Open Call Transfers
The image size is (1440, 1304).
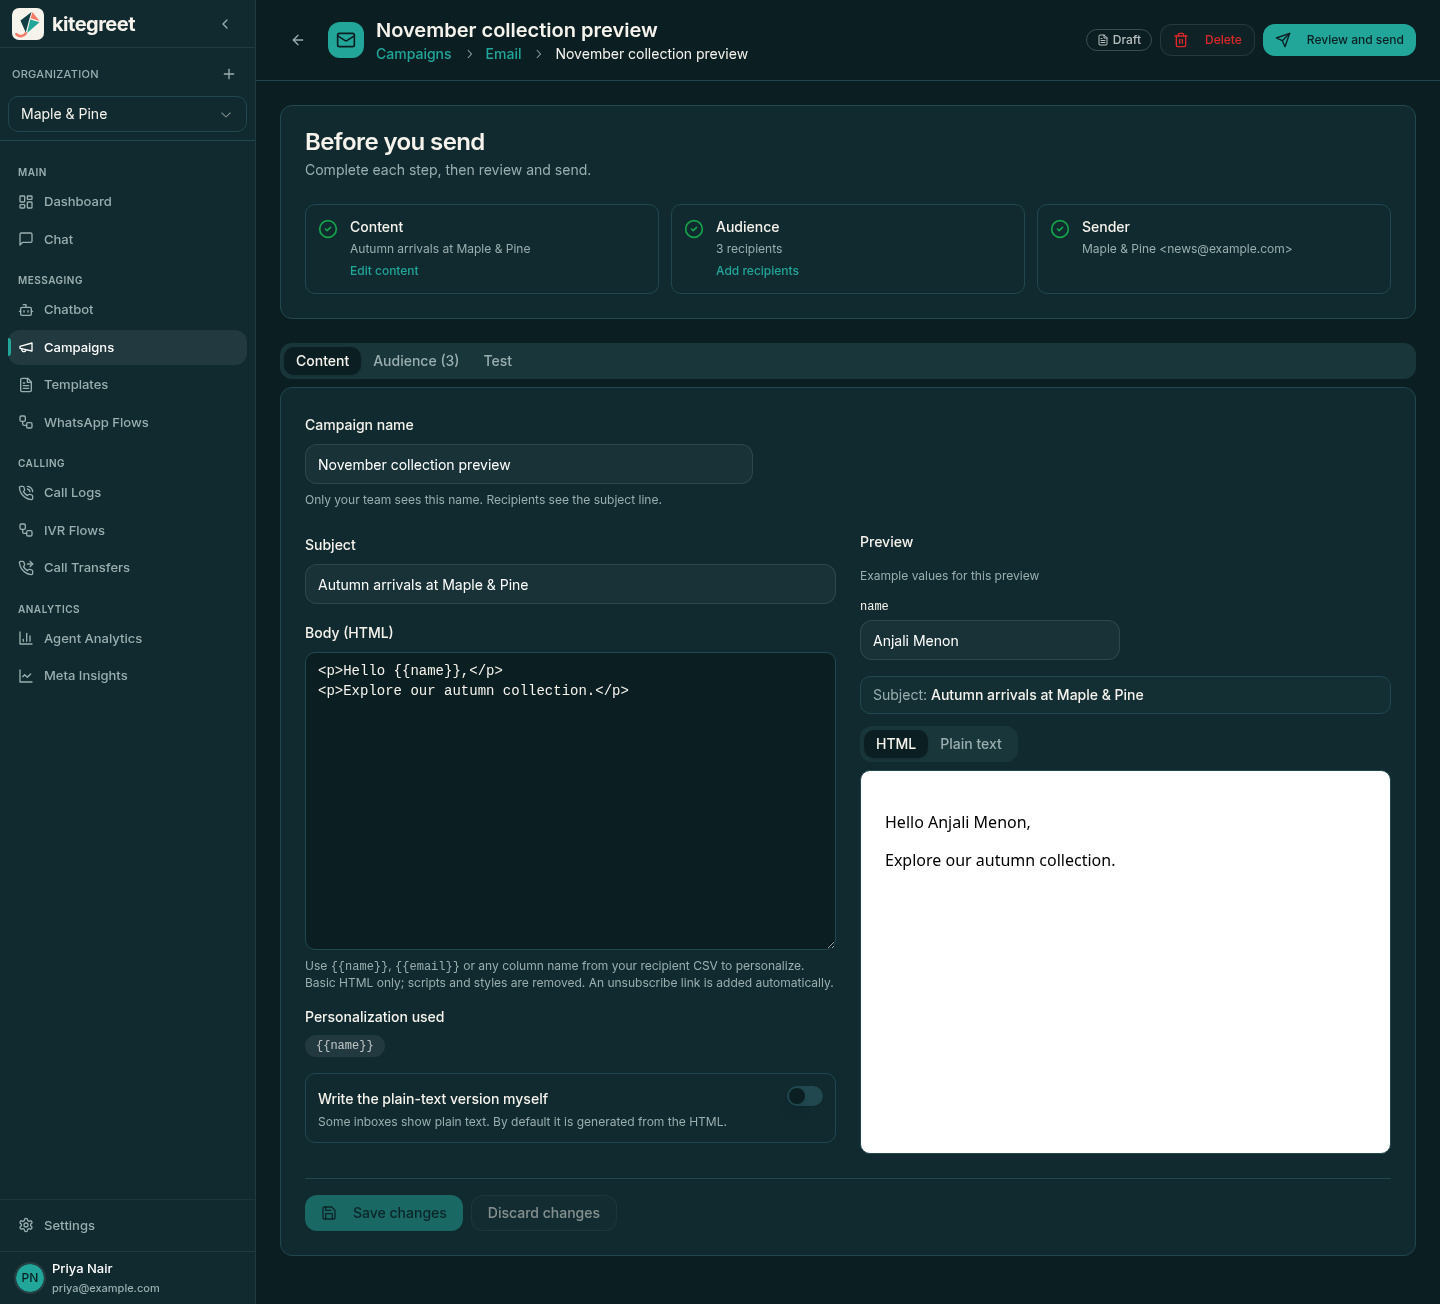[x=127, y=568]
